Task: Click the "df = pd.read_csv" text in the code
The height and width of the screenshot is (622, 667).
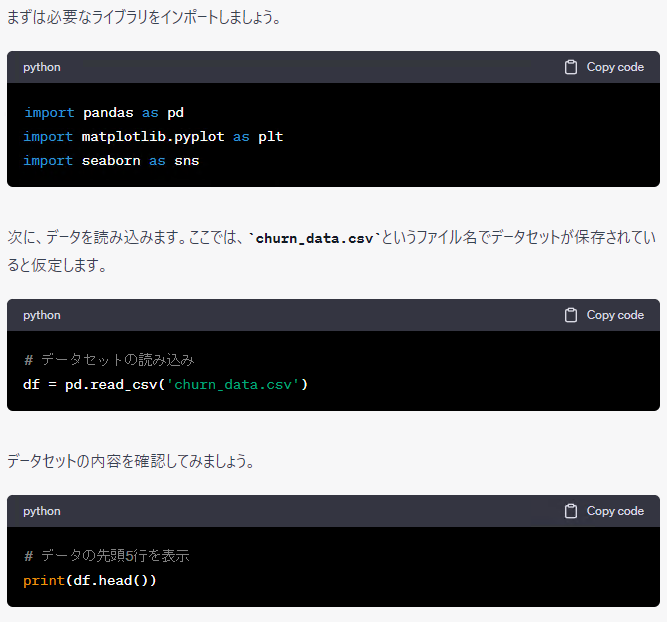Action: (x=88, y=384)
